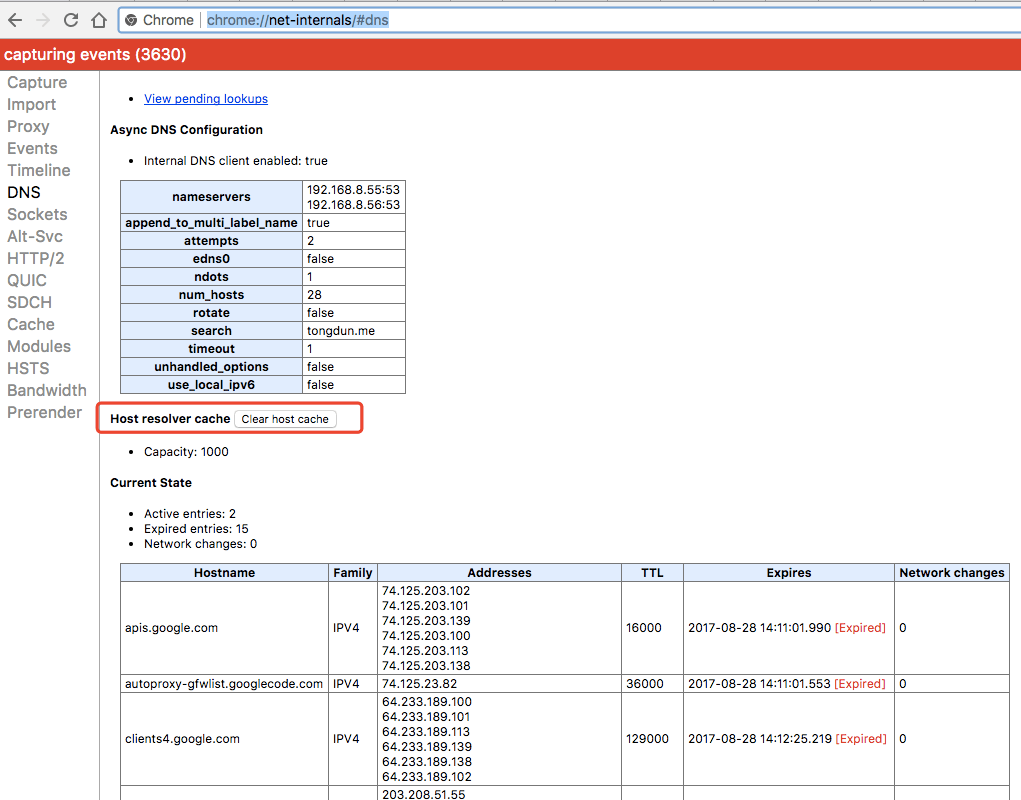Image resolution: width=1021 pixels, height=800 pixels.
Task: Click the Clear host cache button
Action: click(285, 419)
